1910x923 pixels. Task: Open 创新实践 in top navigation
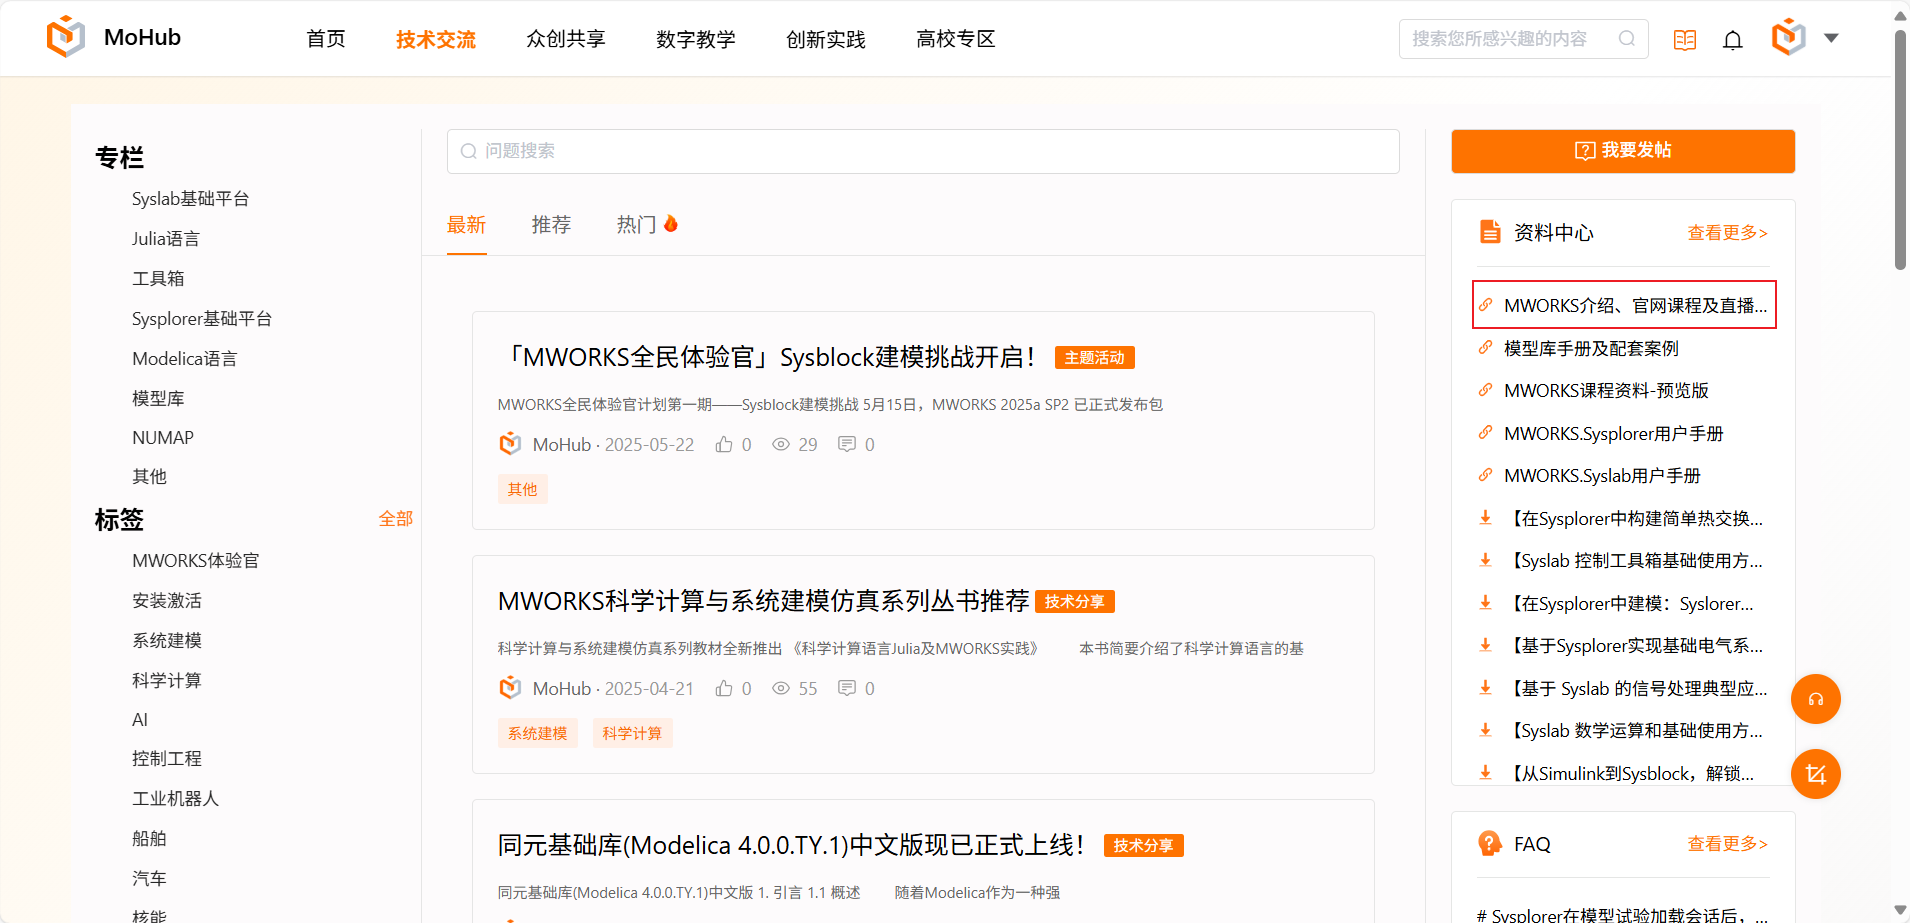point(826,39)
